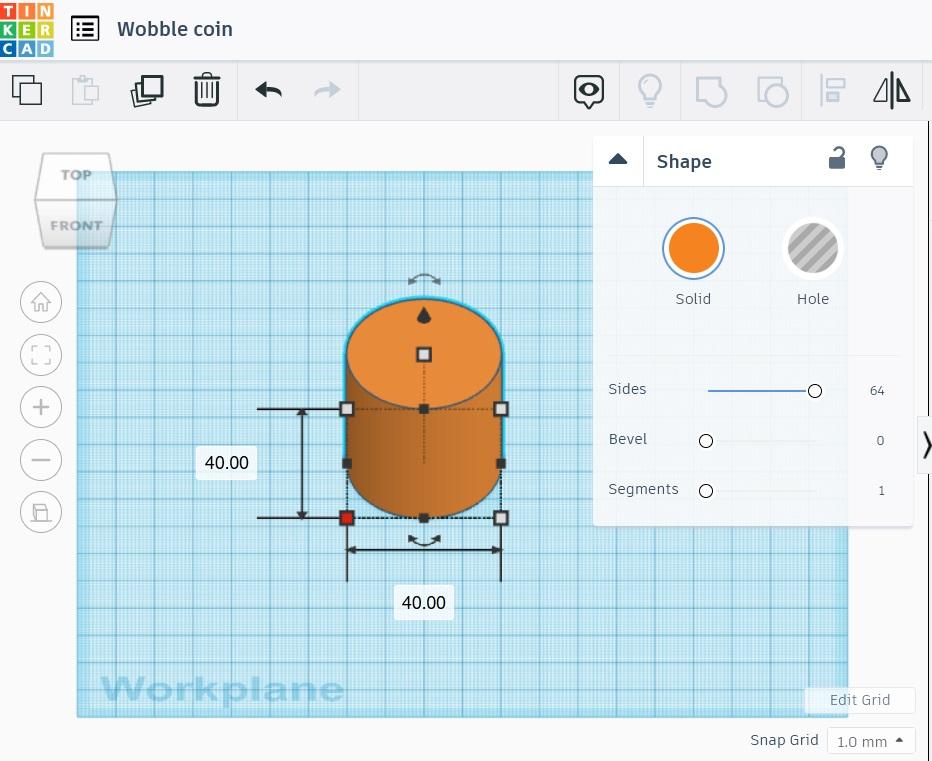Click the Duplicate and repeat icon
932x761 pixels.
147,90
